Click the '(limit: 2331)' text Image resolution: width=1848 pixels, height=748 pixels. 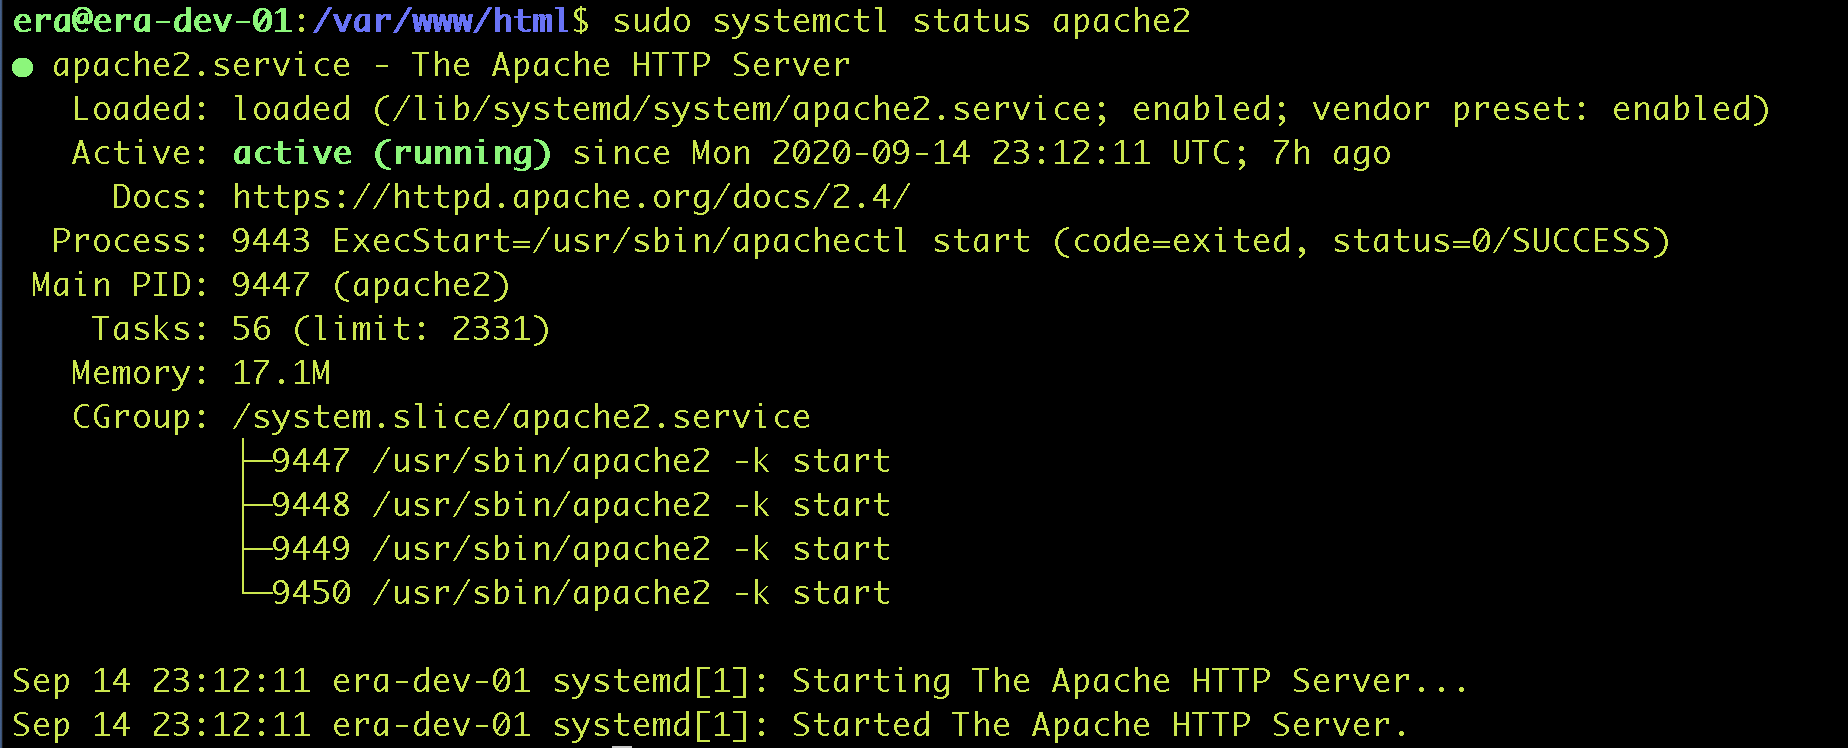[421, 329]
